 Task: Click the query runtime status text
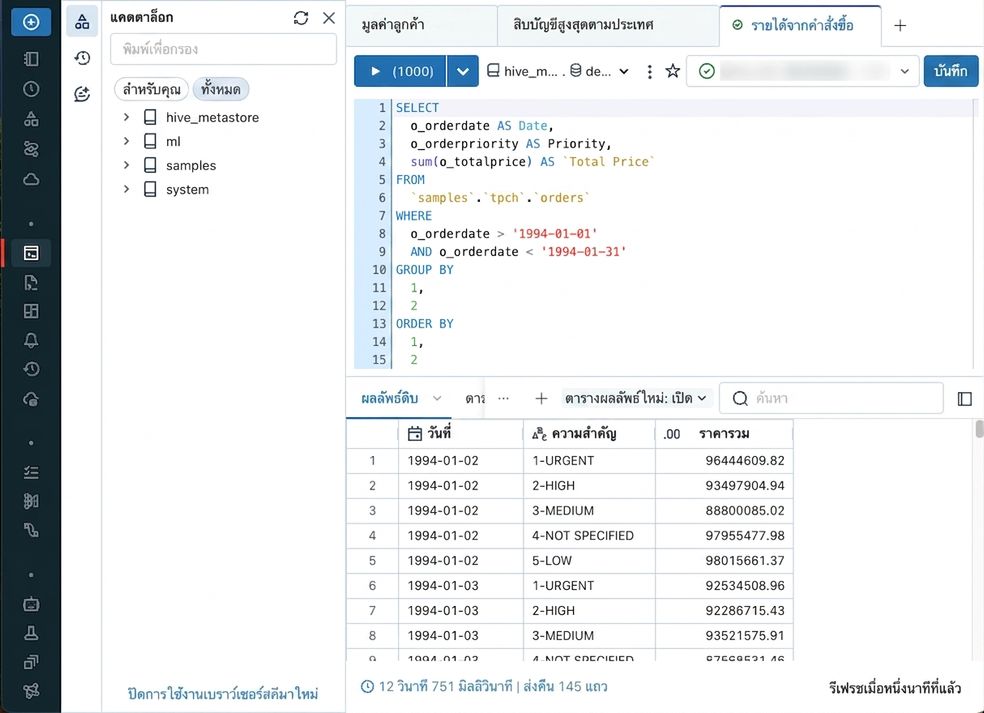[484, 687]
